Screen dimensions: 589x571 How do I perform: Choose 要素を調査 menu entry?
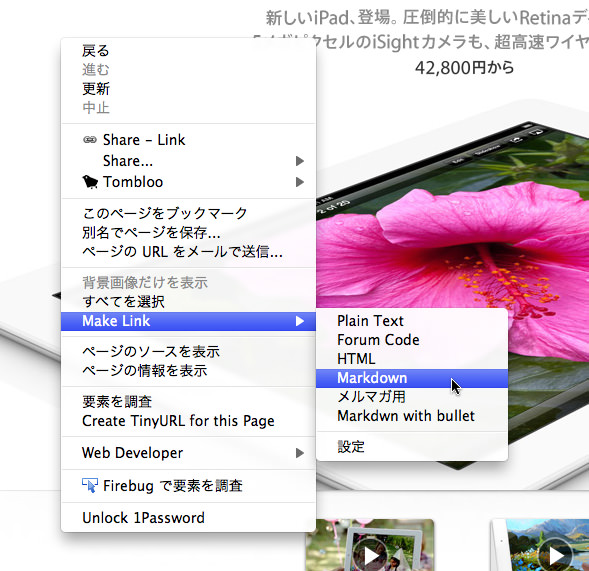pos(188,402)
